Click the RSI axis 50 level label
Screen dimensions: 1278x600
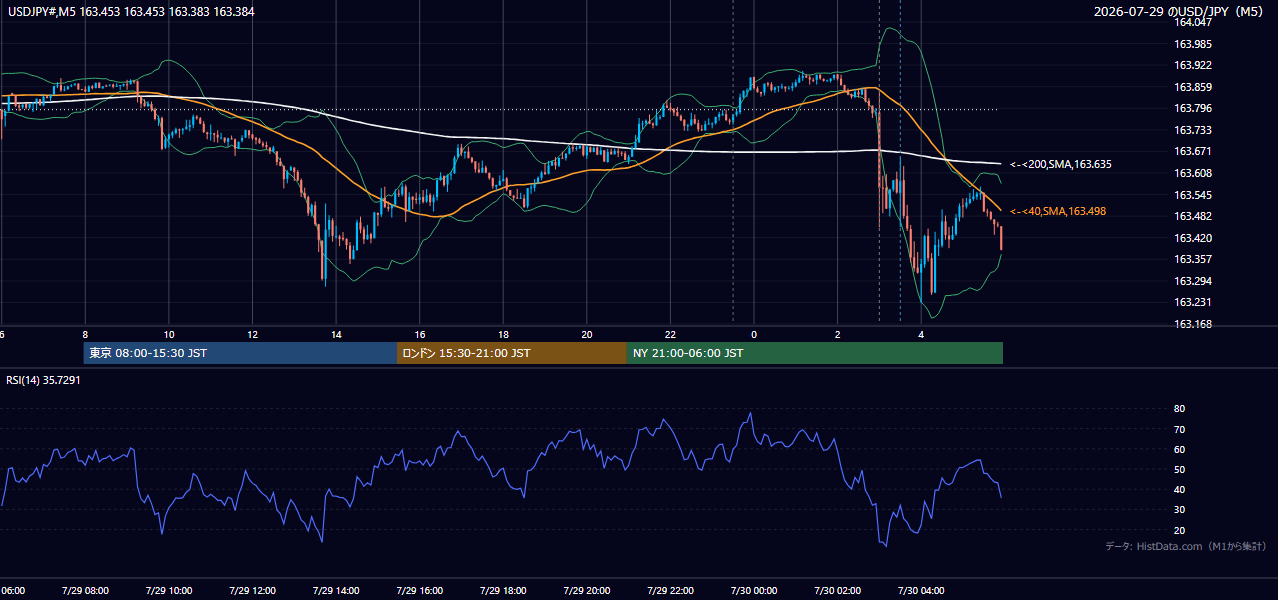tap(1179, 469)
